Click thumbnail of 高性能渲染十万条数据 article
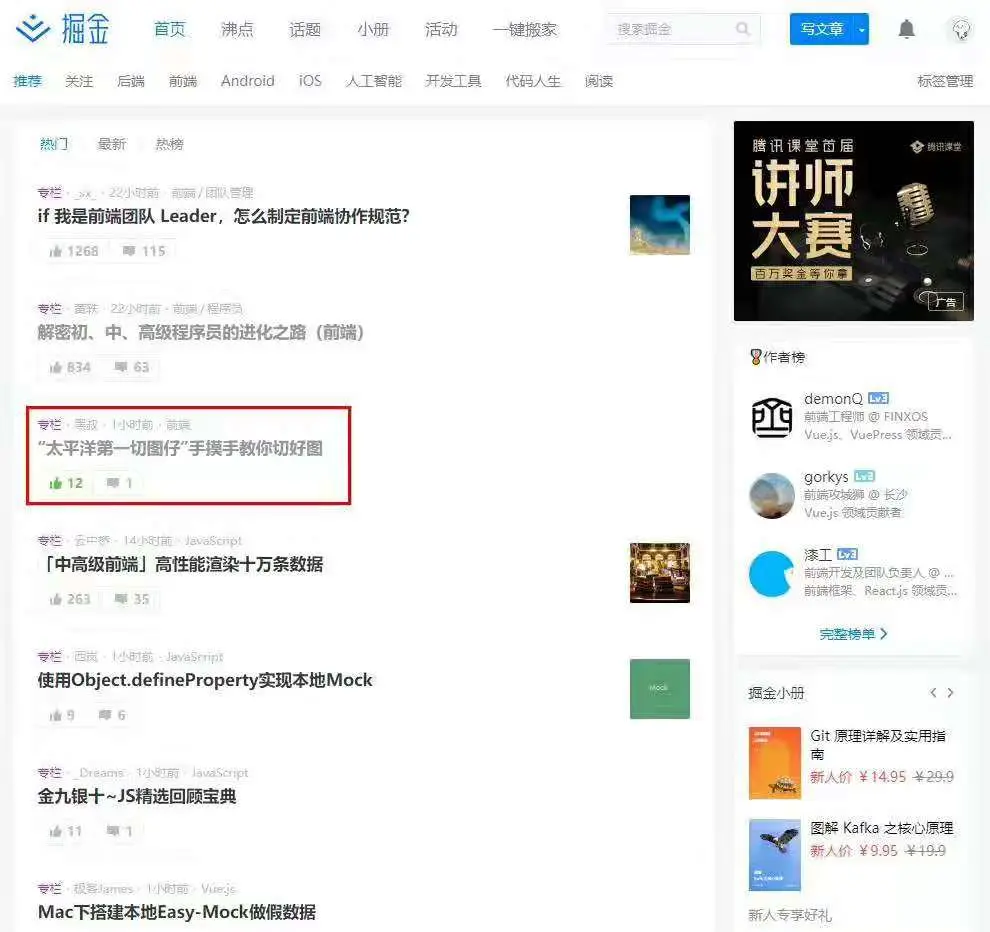The image size is (990, 932). [x=660, y=573]
